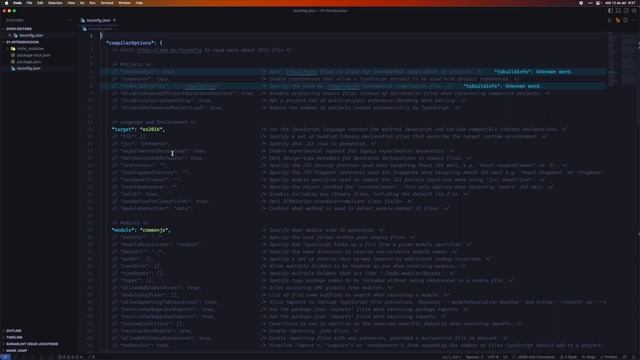
Task: Click the cursor position status item
Action: pyautogui.click(x=451, y=357)
